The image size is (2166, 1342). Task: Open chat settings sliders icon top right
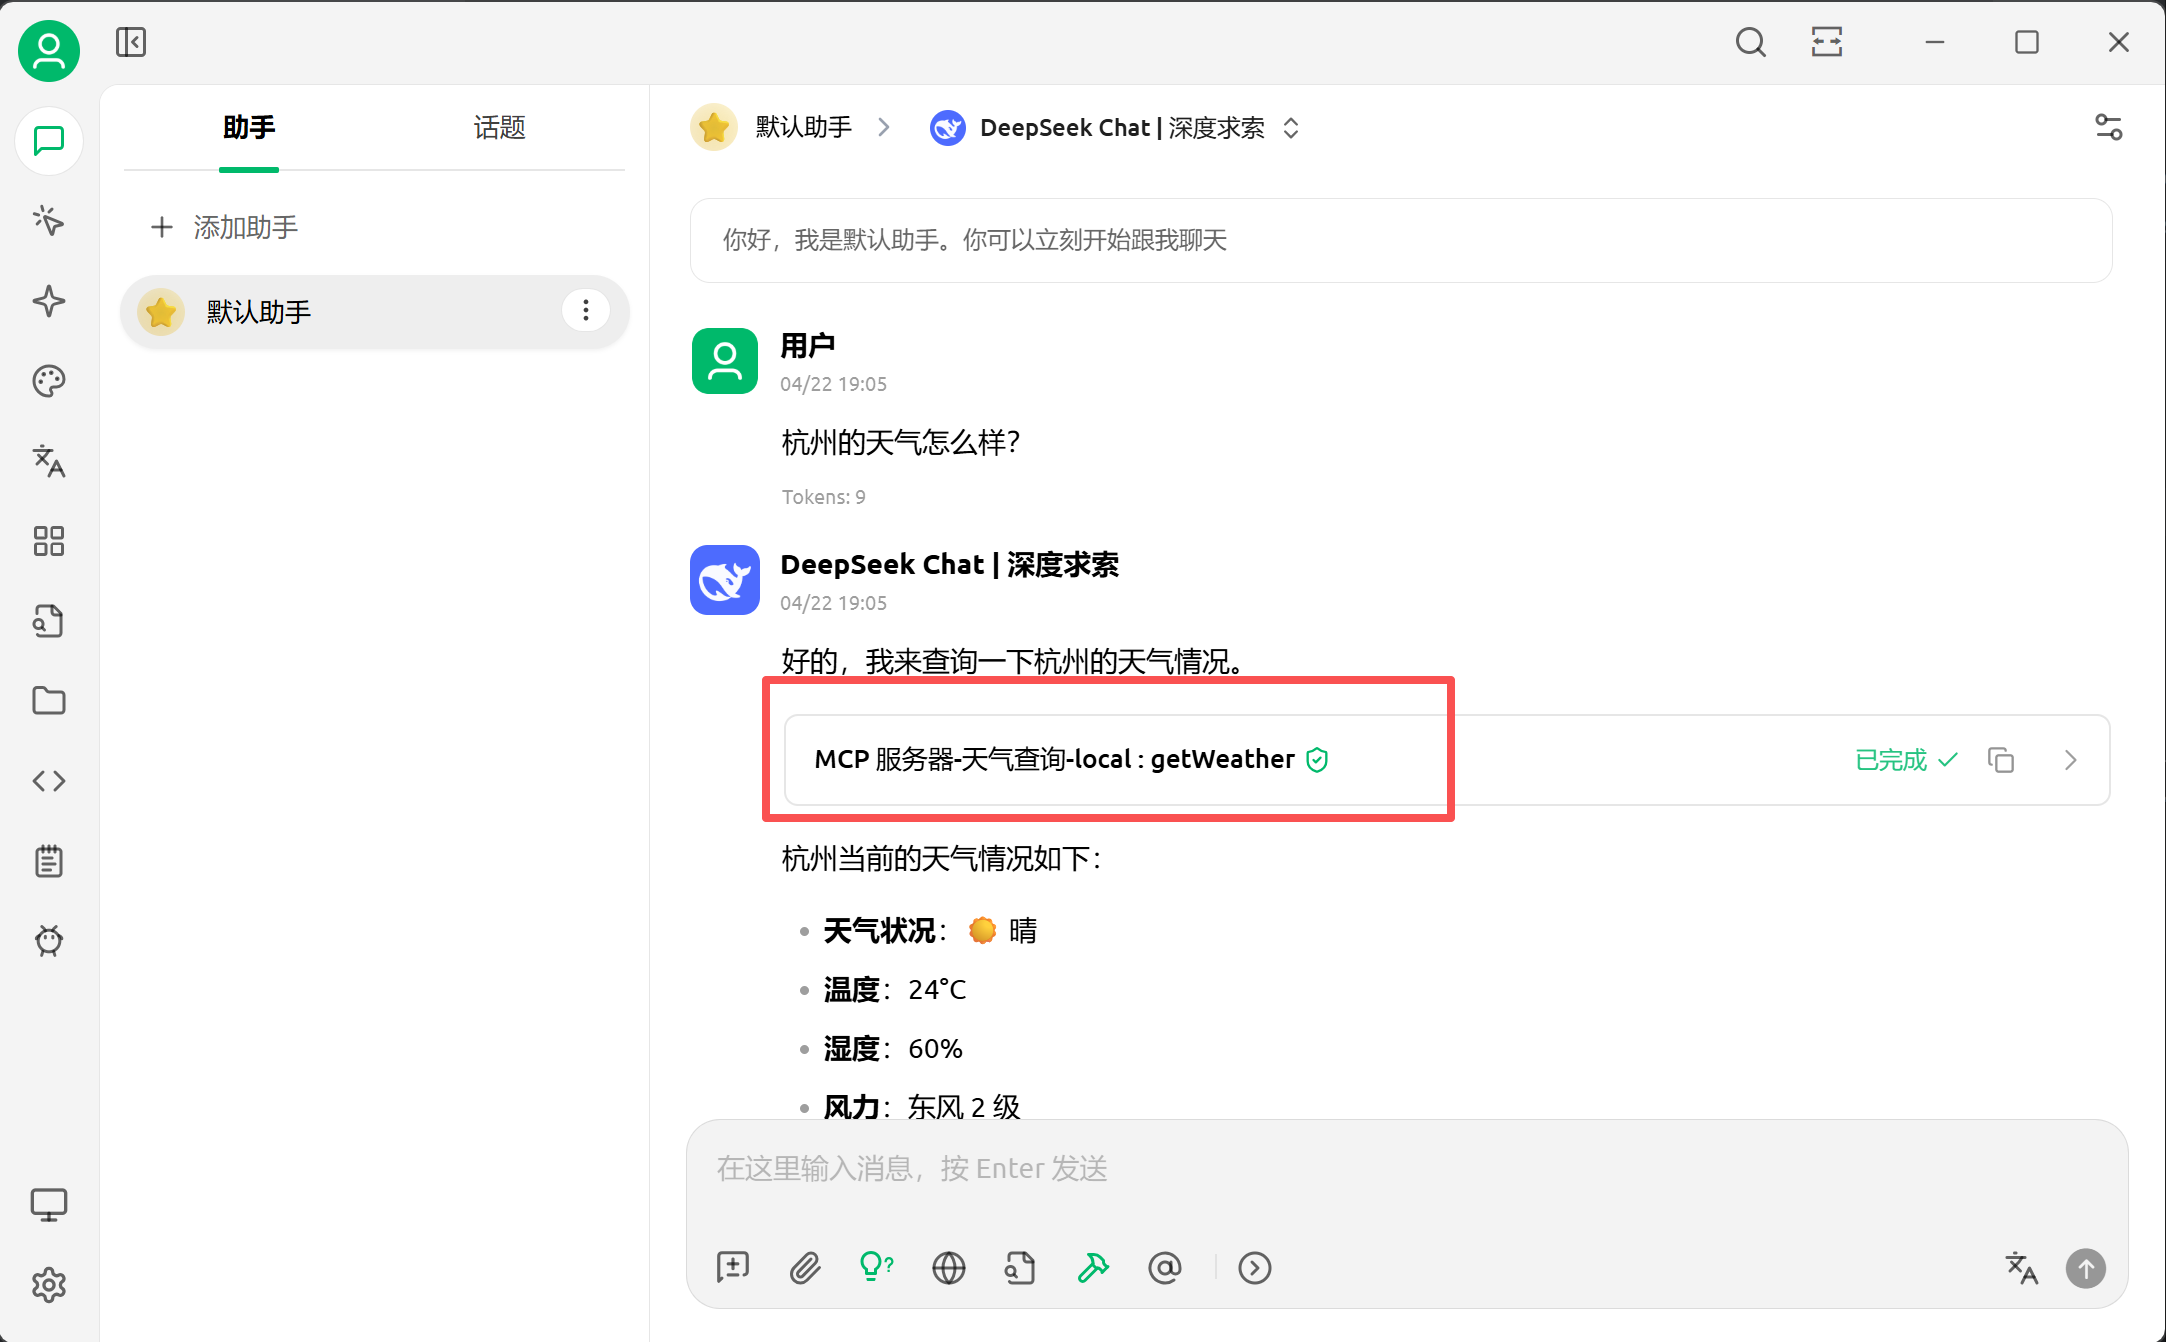[x=2108, y=128]
